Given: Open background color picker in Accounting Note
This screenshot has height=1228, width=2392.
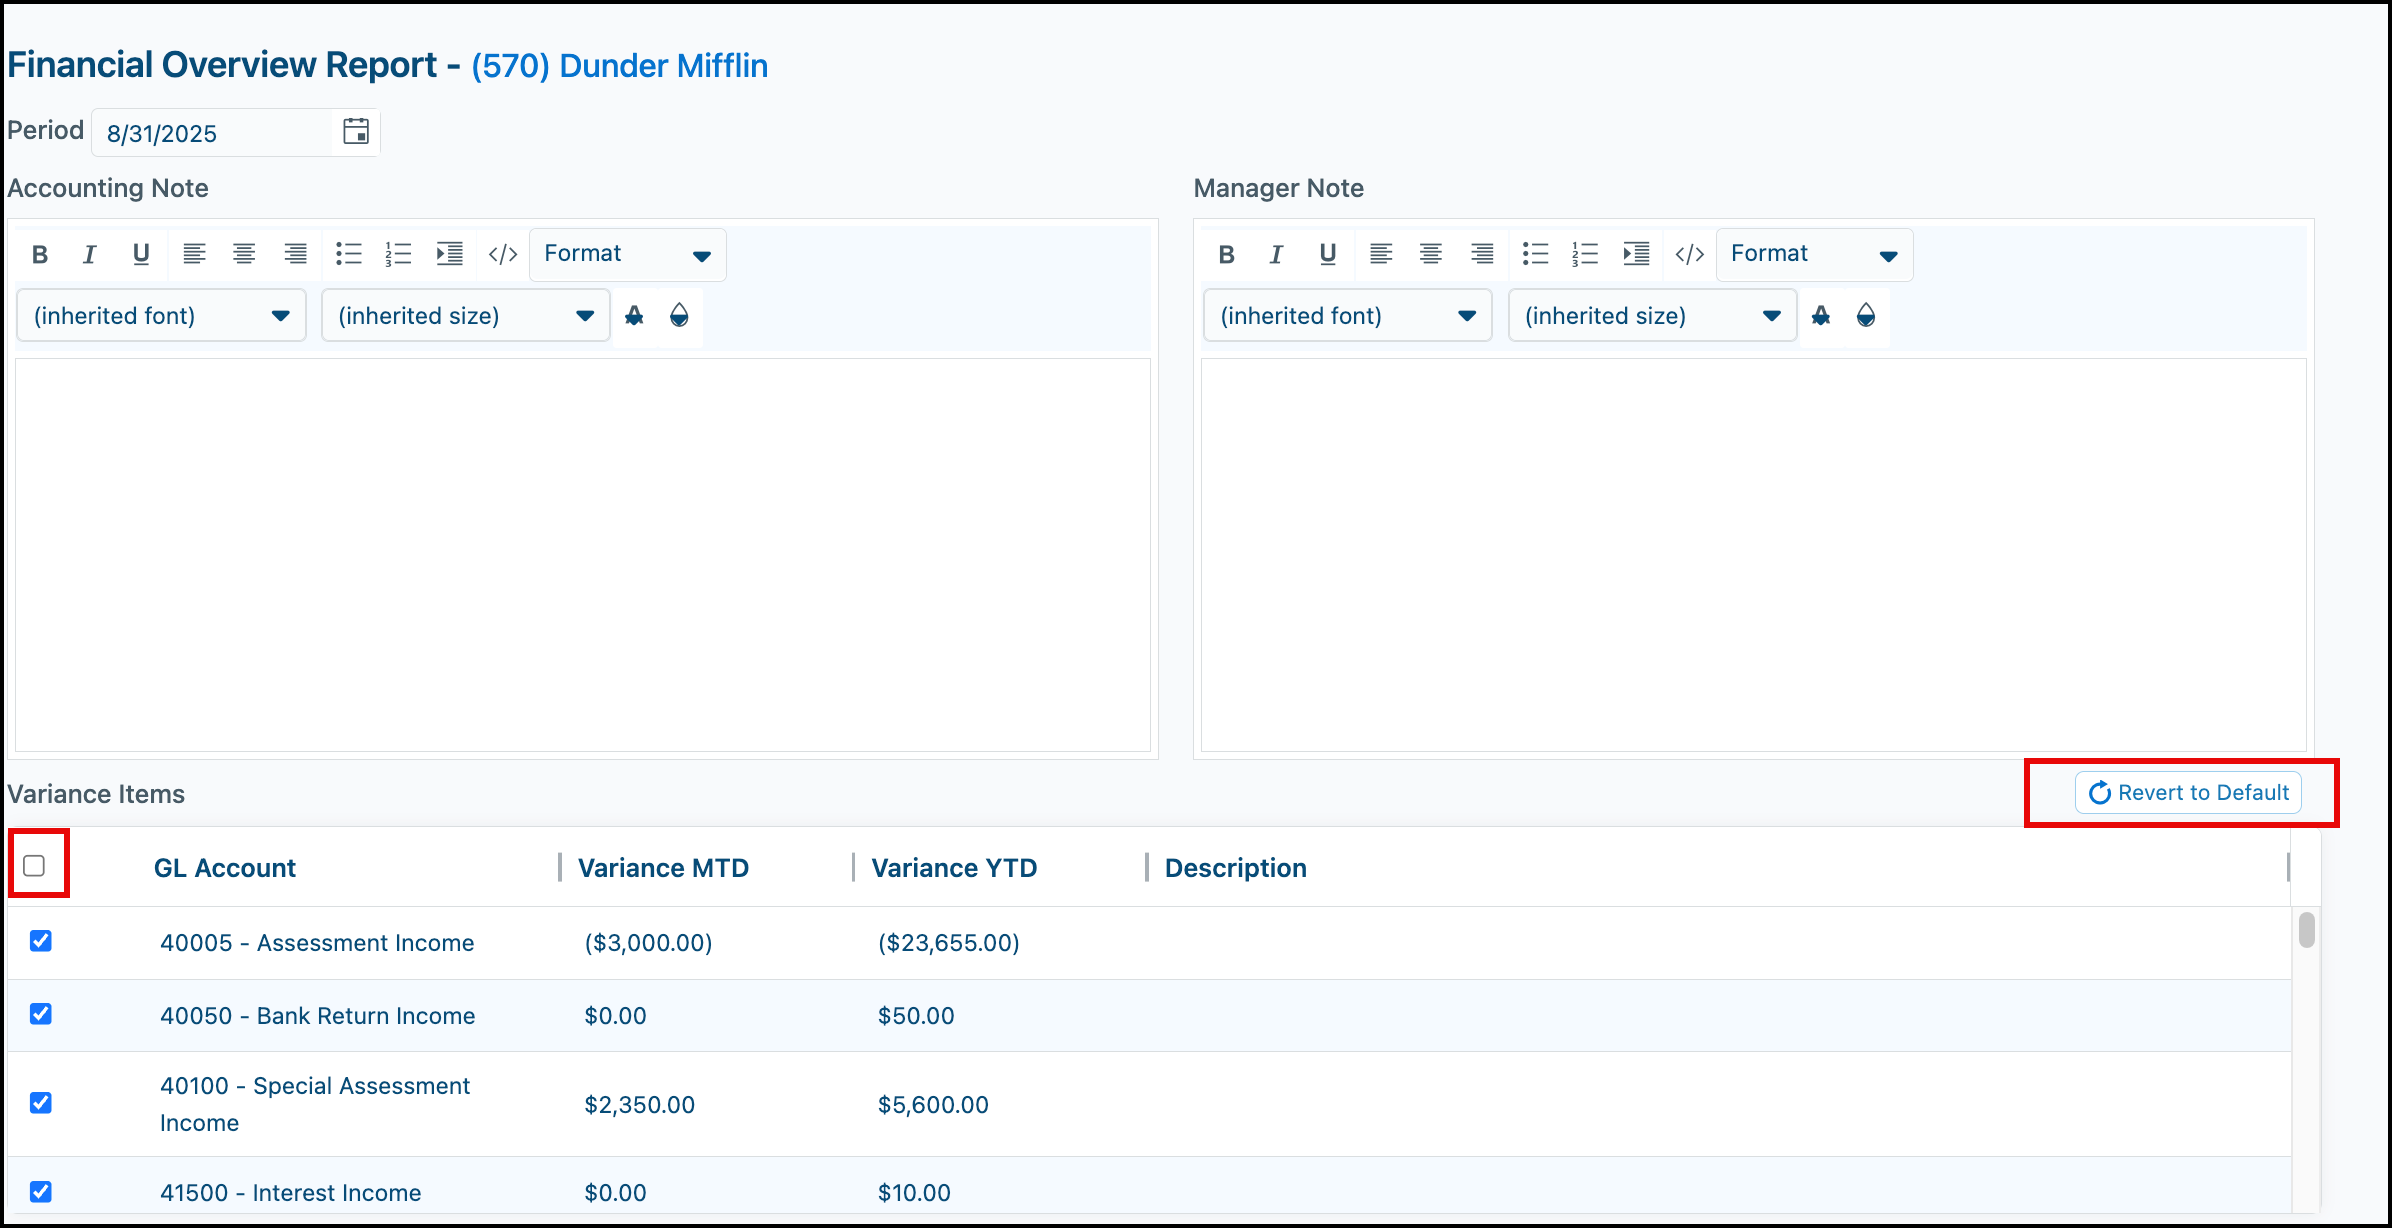Looking at the screenshot, I should pos(679,316).
